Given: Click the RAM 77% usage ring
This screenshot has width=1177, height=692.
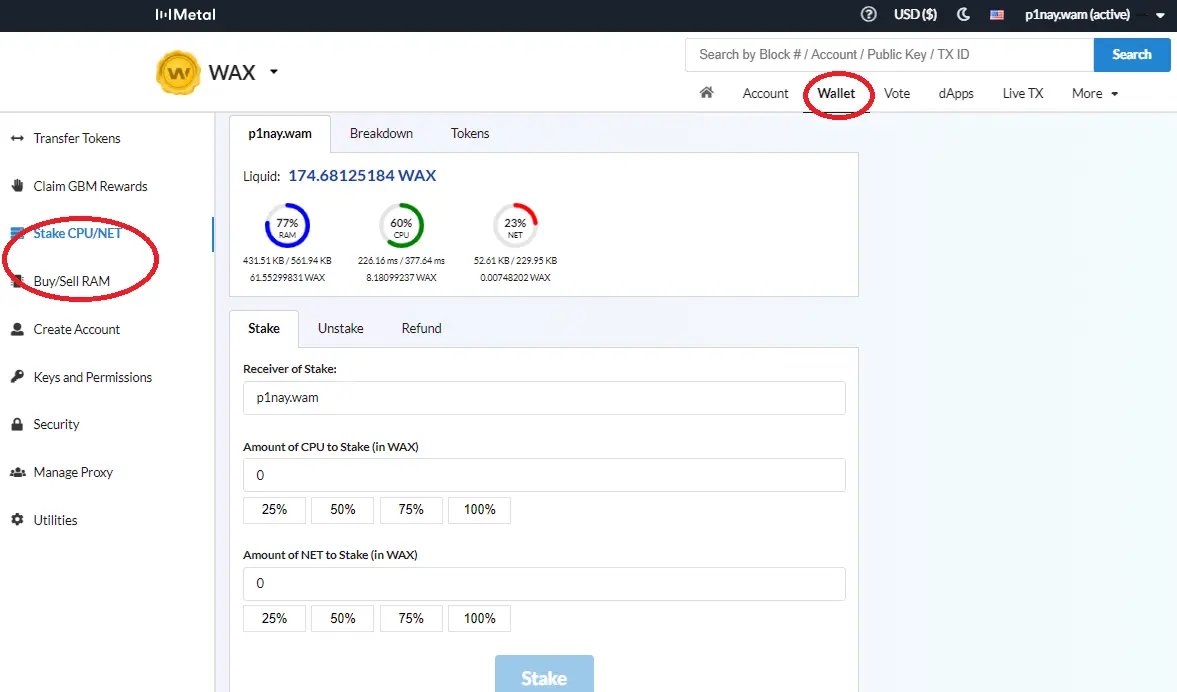Looking at the screenshot, I should point(287,226).
